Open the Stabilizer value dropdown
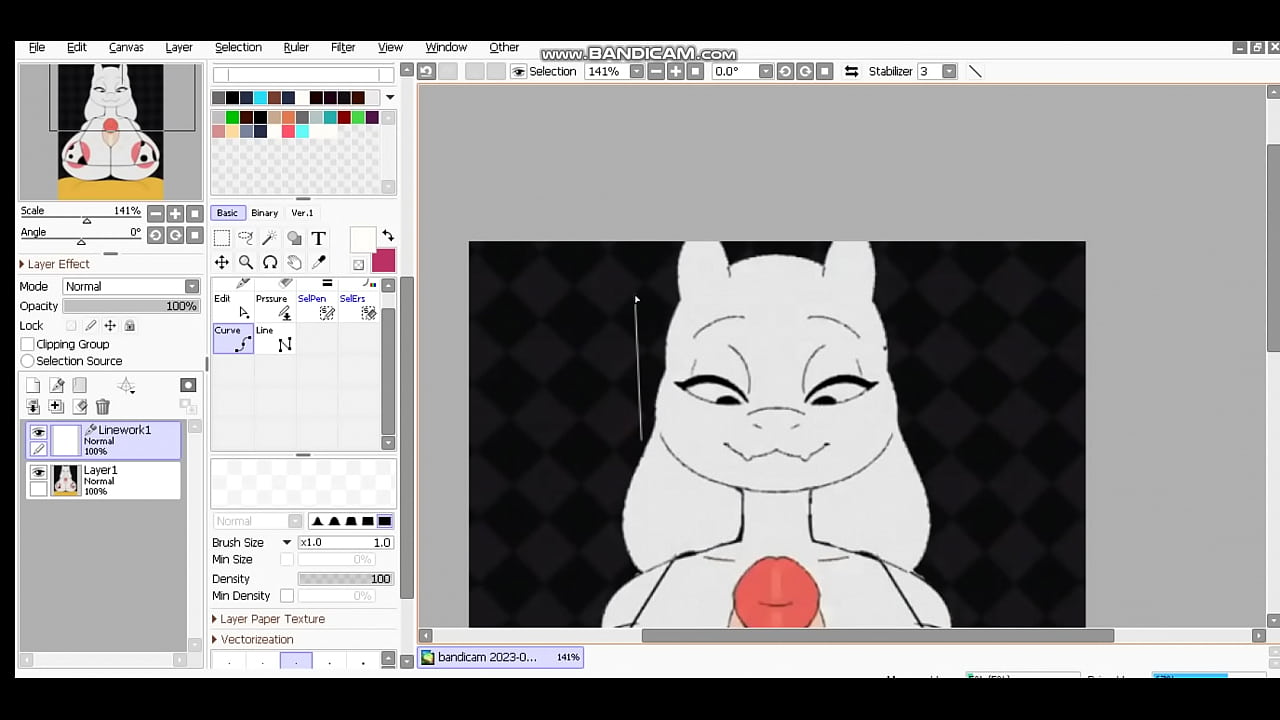1280x720 pixels. pyautogui.click(x=949, y=71)
